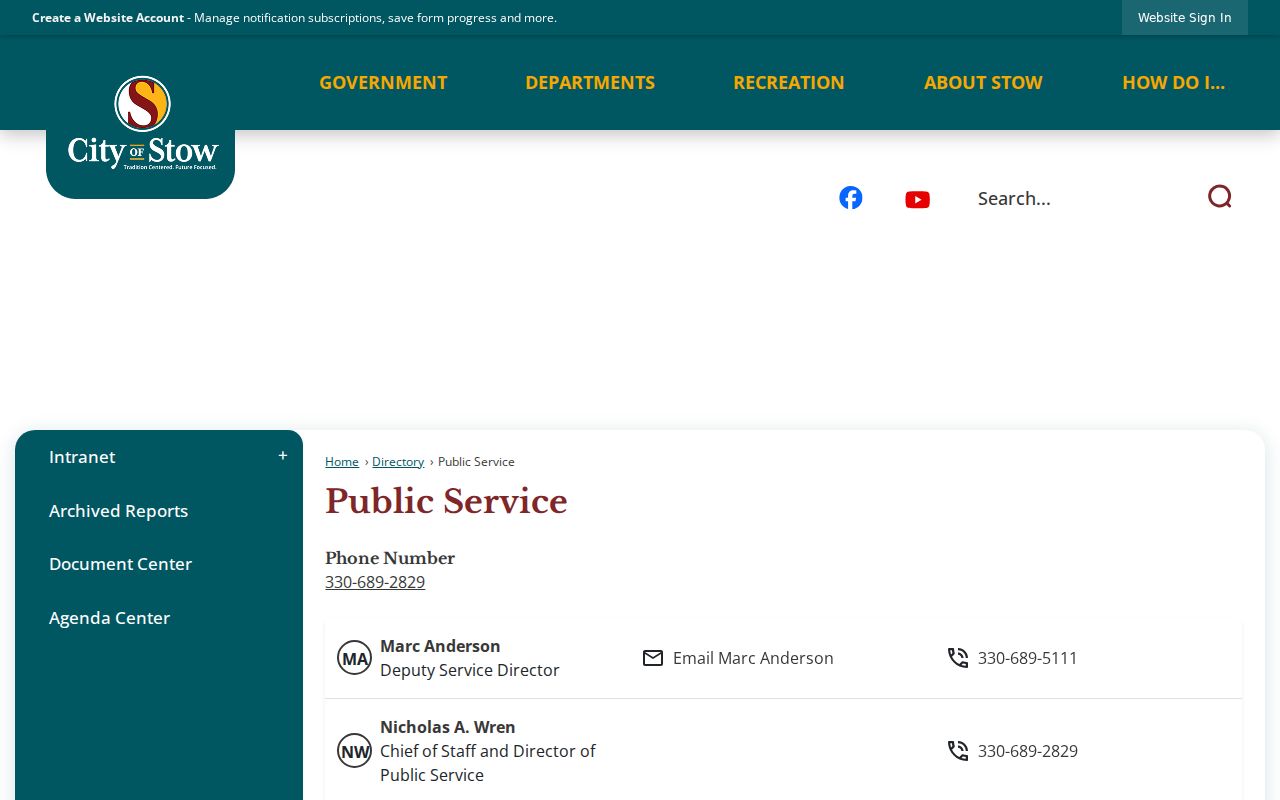Click the Public Service breadcrumb text
Viewport: 1280px width, 800px height.
(x=476, y=462)
